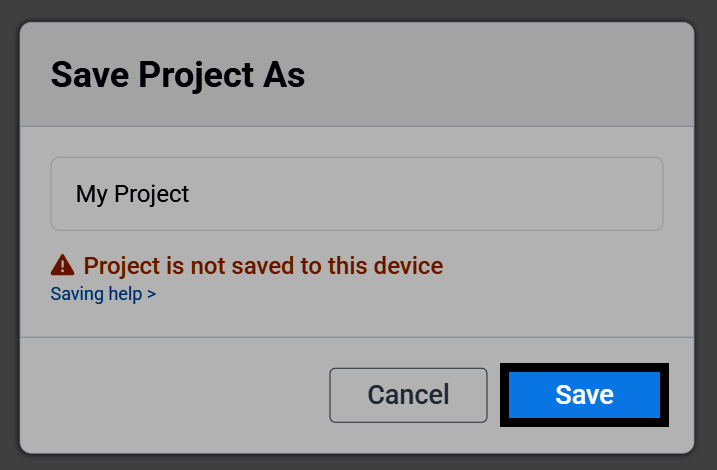Click the 'Project is not saved' warning text
The width and height of the screenshot is (717, 470).
point(263,266)
